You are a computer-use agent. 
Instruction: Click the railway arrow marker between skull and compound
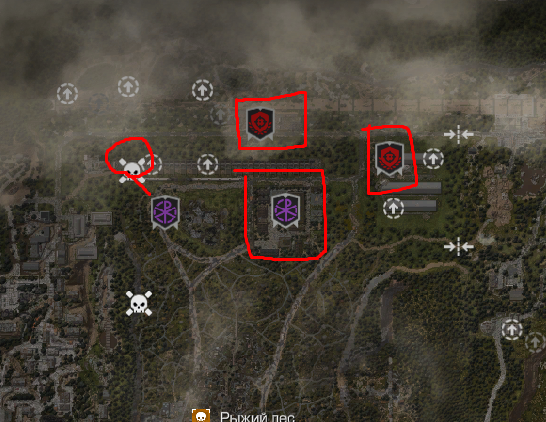tap(208, 164)
